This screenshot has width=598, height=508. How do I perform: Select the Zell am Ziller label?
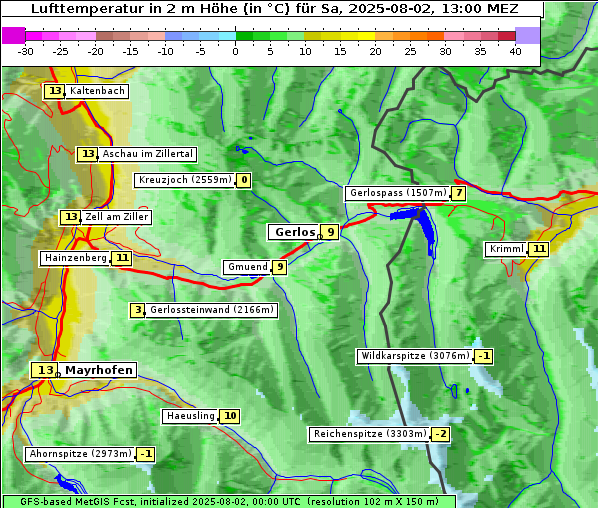[x=116, y=217]
